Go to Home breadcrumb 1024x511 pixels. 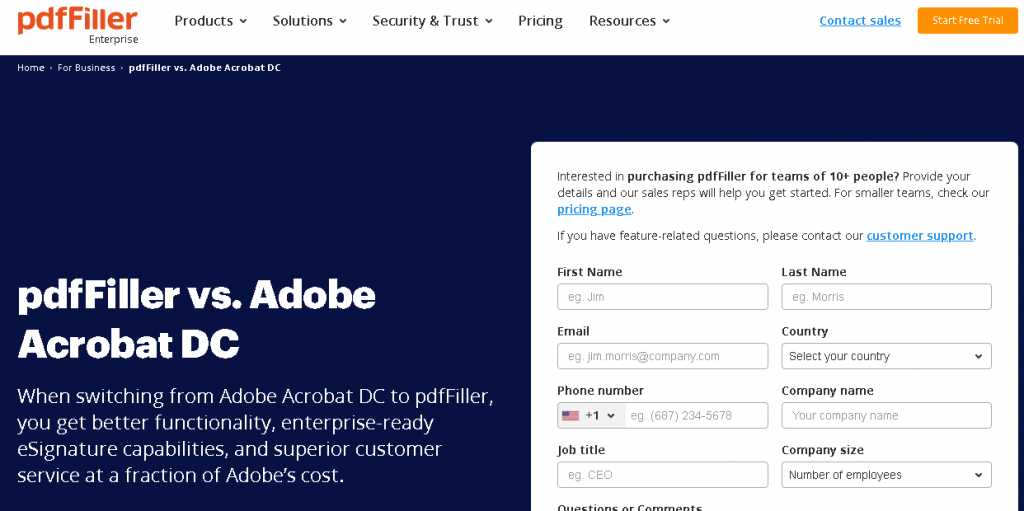31,68
